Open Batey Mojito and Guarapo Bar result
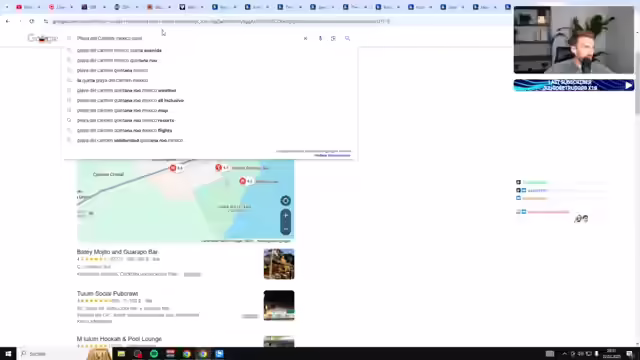This screenshot has width=640, height=360. coord(117,252)
